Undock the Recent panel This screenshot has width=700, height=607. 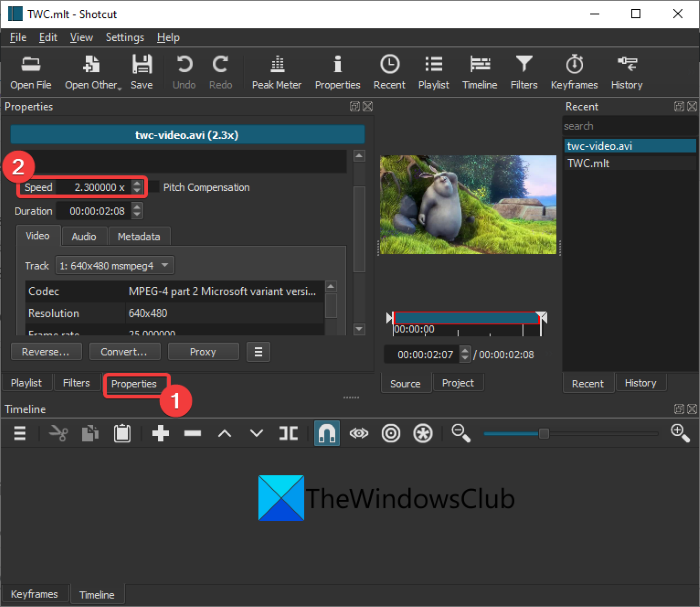pyautogui.click(x=679, y=106)
